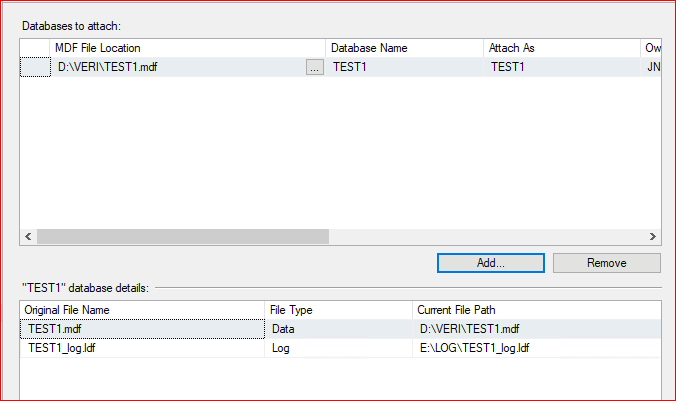Select the TEST1.mdf file row in details

coord(140,328)
